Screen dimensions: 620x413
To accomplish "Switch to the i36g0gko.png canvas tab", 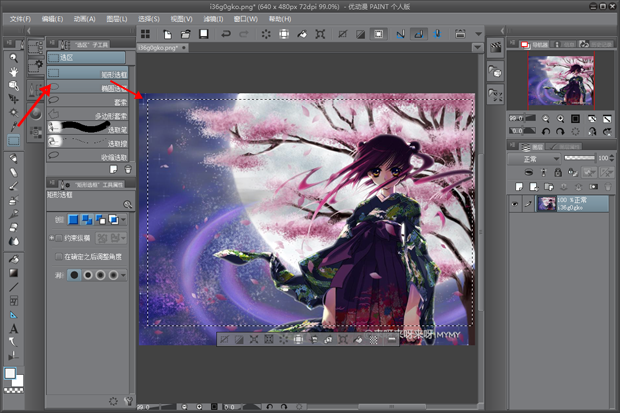I will [x=162, y=48].
